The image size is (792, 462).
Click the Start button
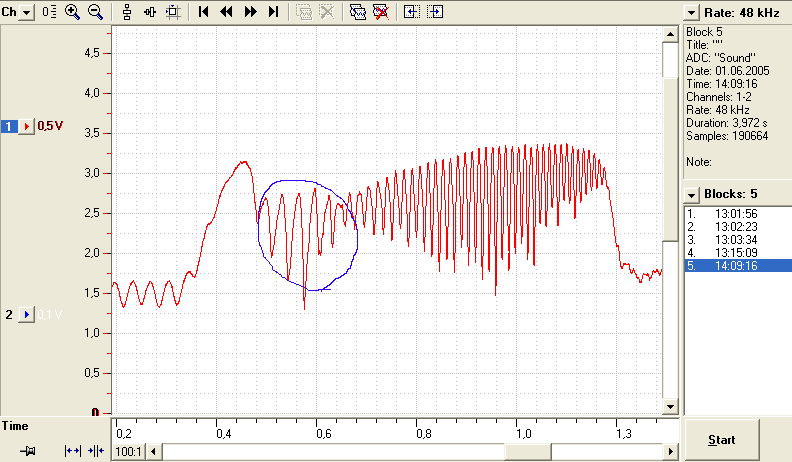(x=722, y=440)
